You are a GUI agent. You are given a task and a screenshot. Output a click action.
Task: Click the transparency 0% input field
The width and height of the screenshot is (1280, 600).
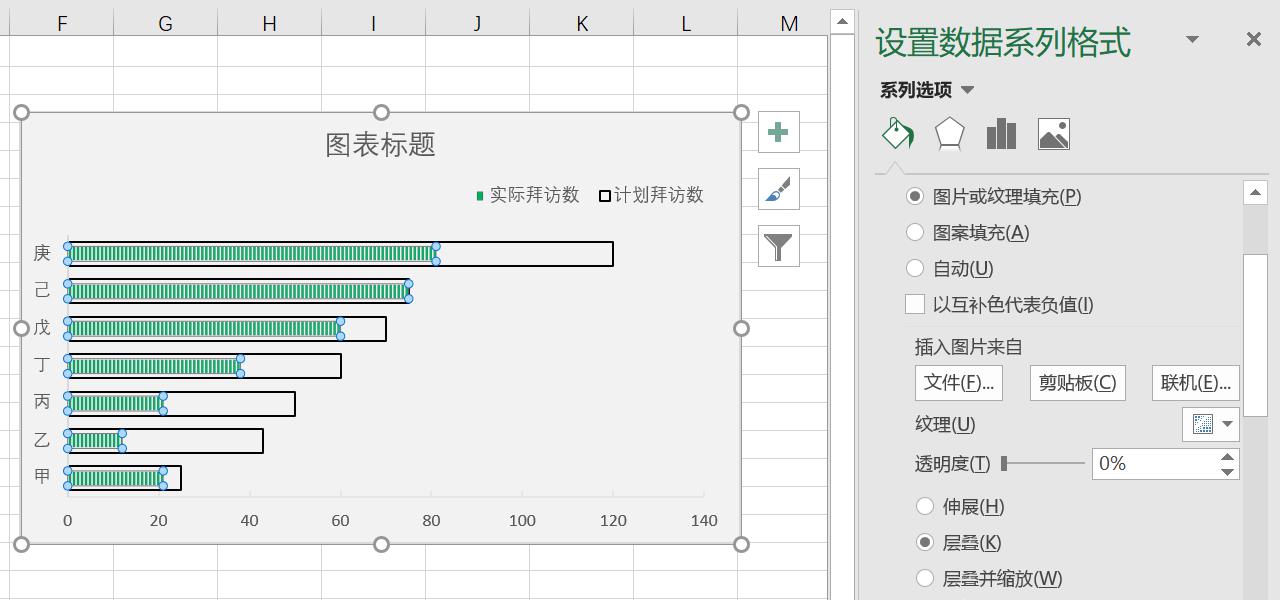[x=1154, y=463]
